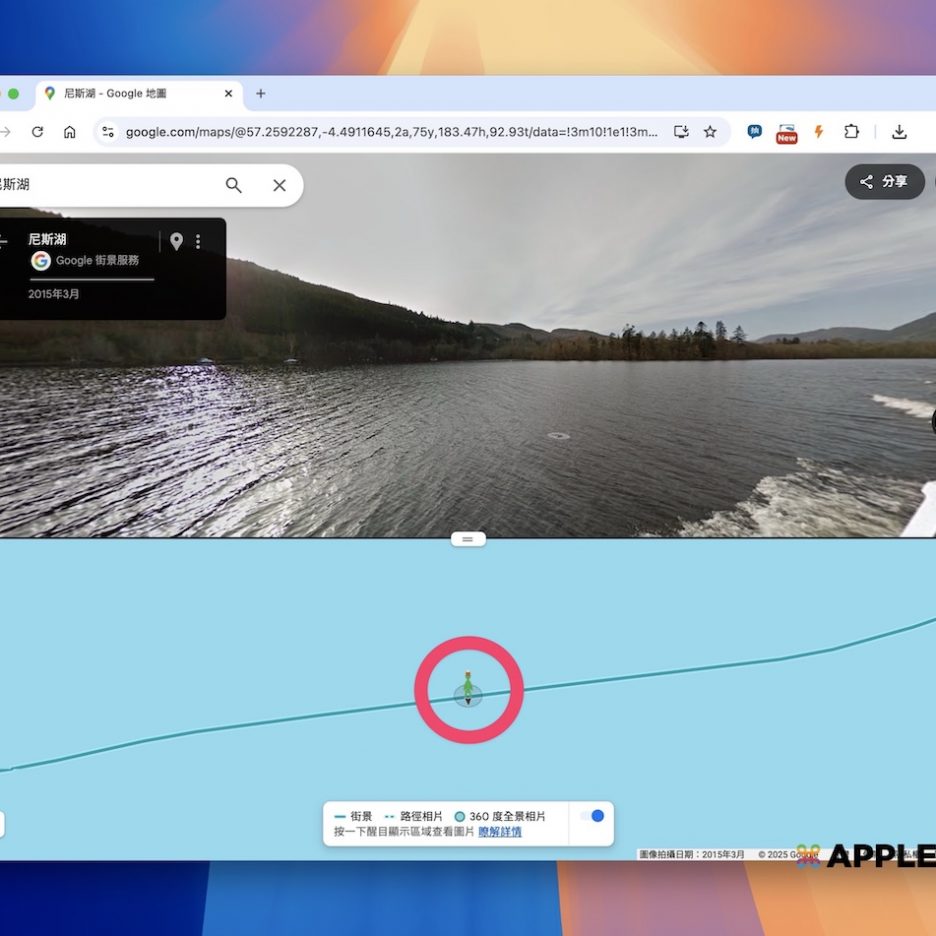Reload the page with the refresh icon
Screen dimensions: 936x936
pyautogui.click(x=37, y=132)
